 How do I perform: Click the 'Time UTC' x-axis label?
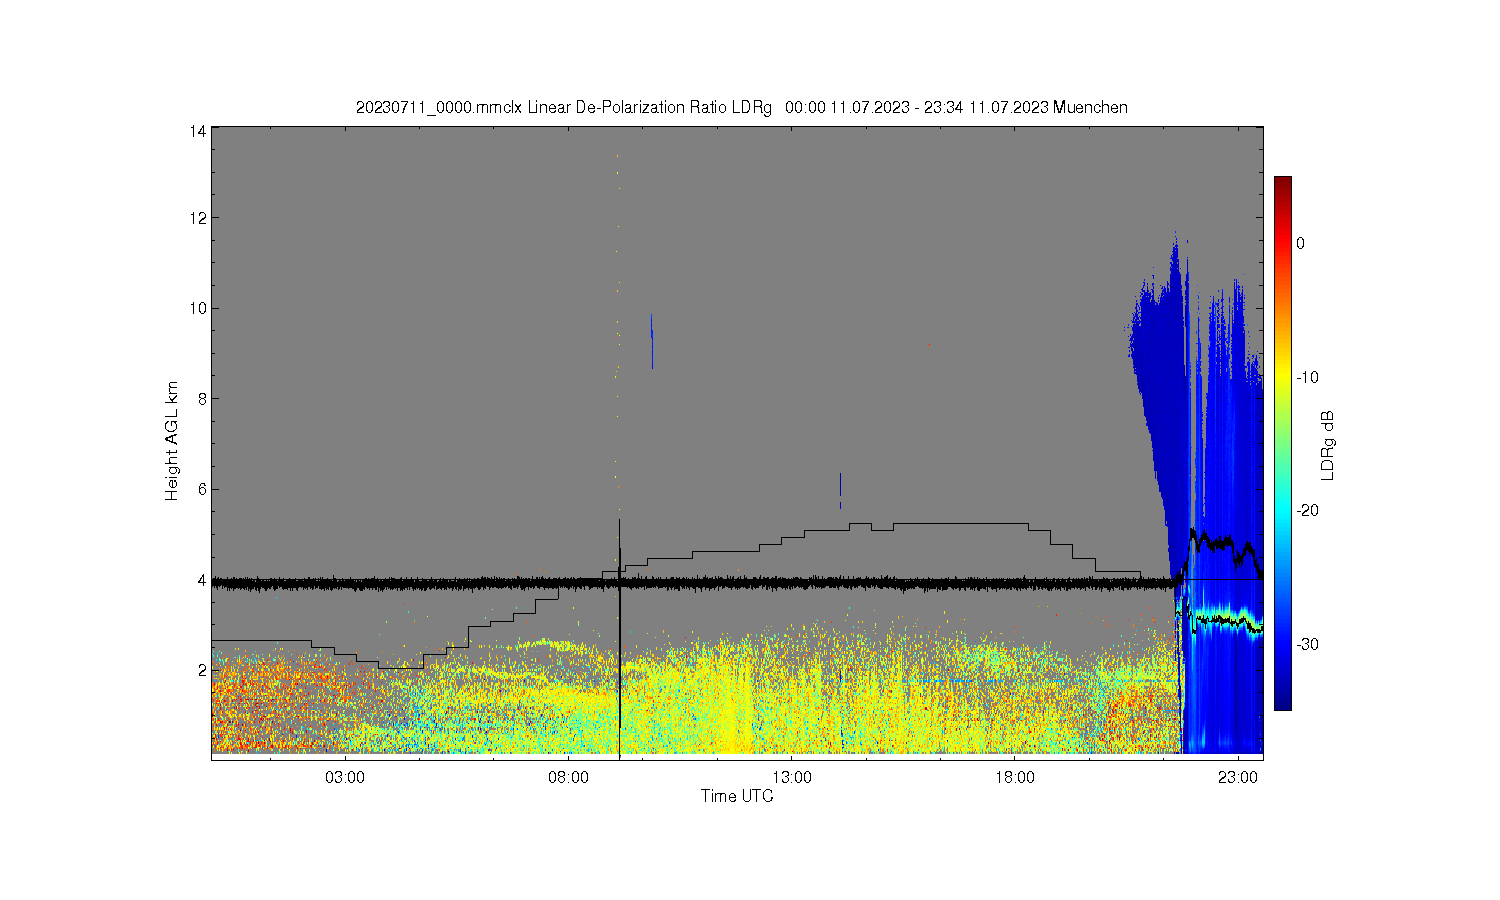pos(737,796)
